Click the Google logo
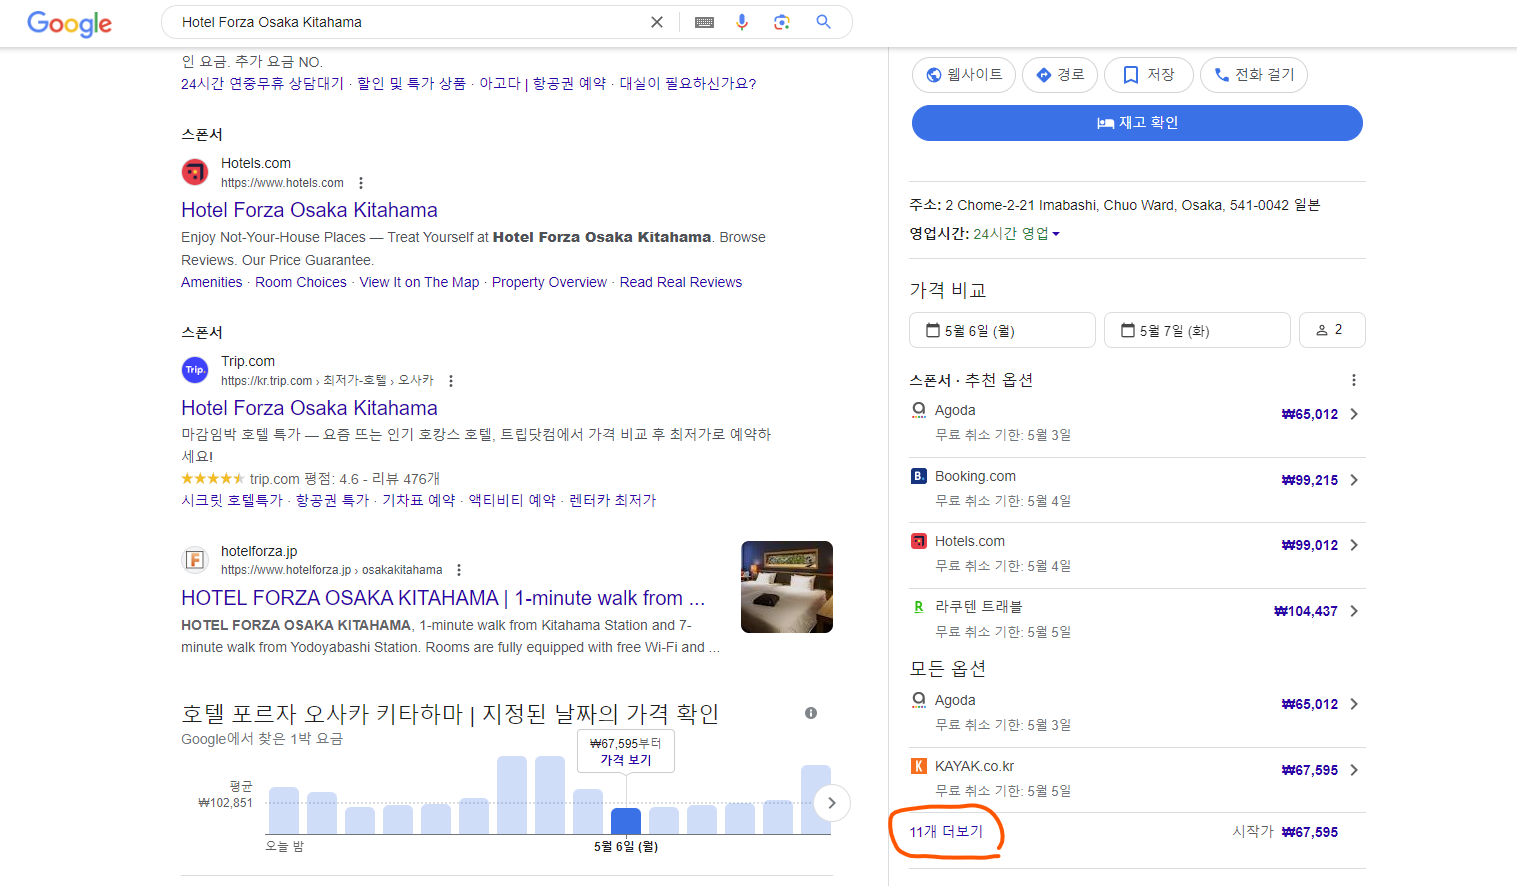Image resolution: width=1517 pixels, height=886 pixels. [69, 23]
